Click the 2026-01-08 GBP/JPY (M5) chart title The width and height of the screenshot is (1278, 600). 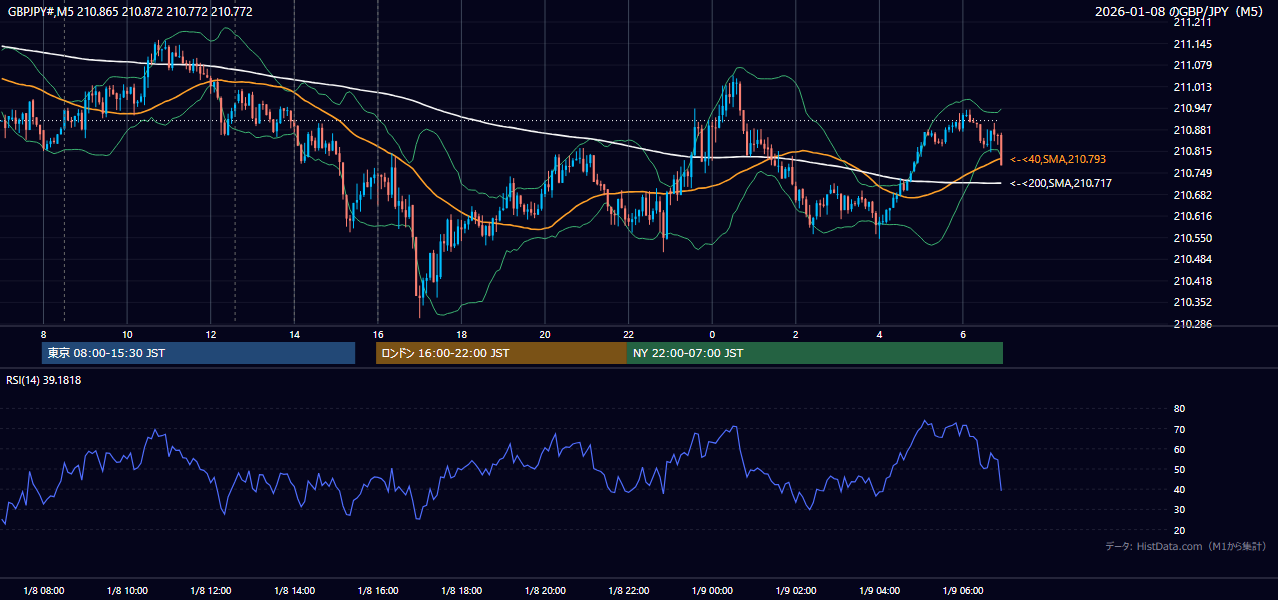point(1180,11)
